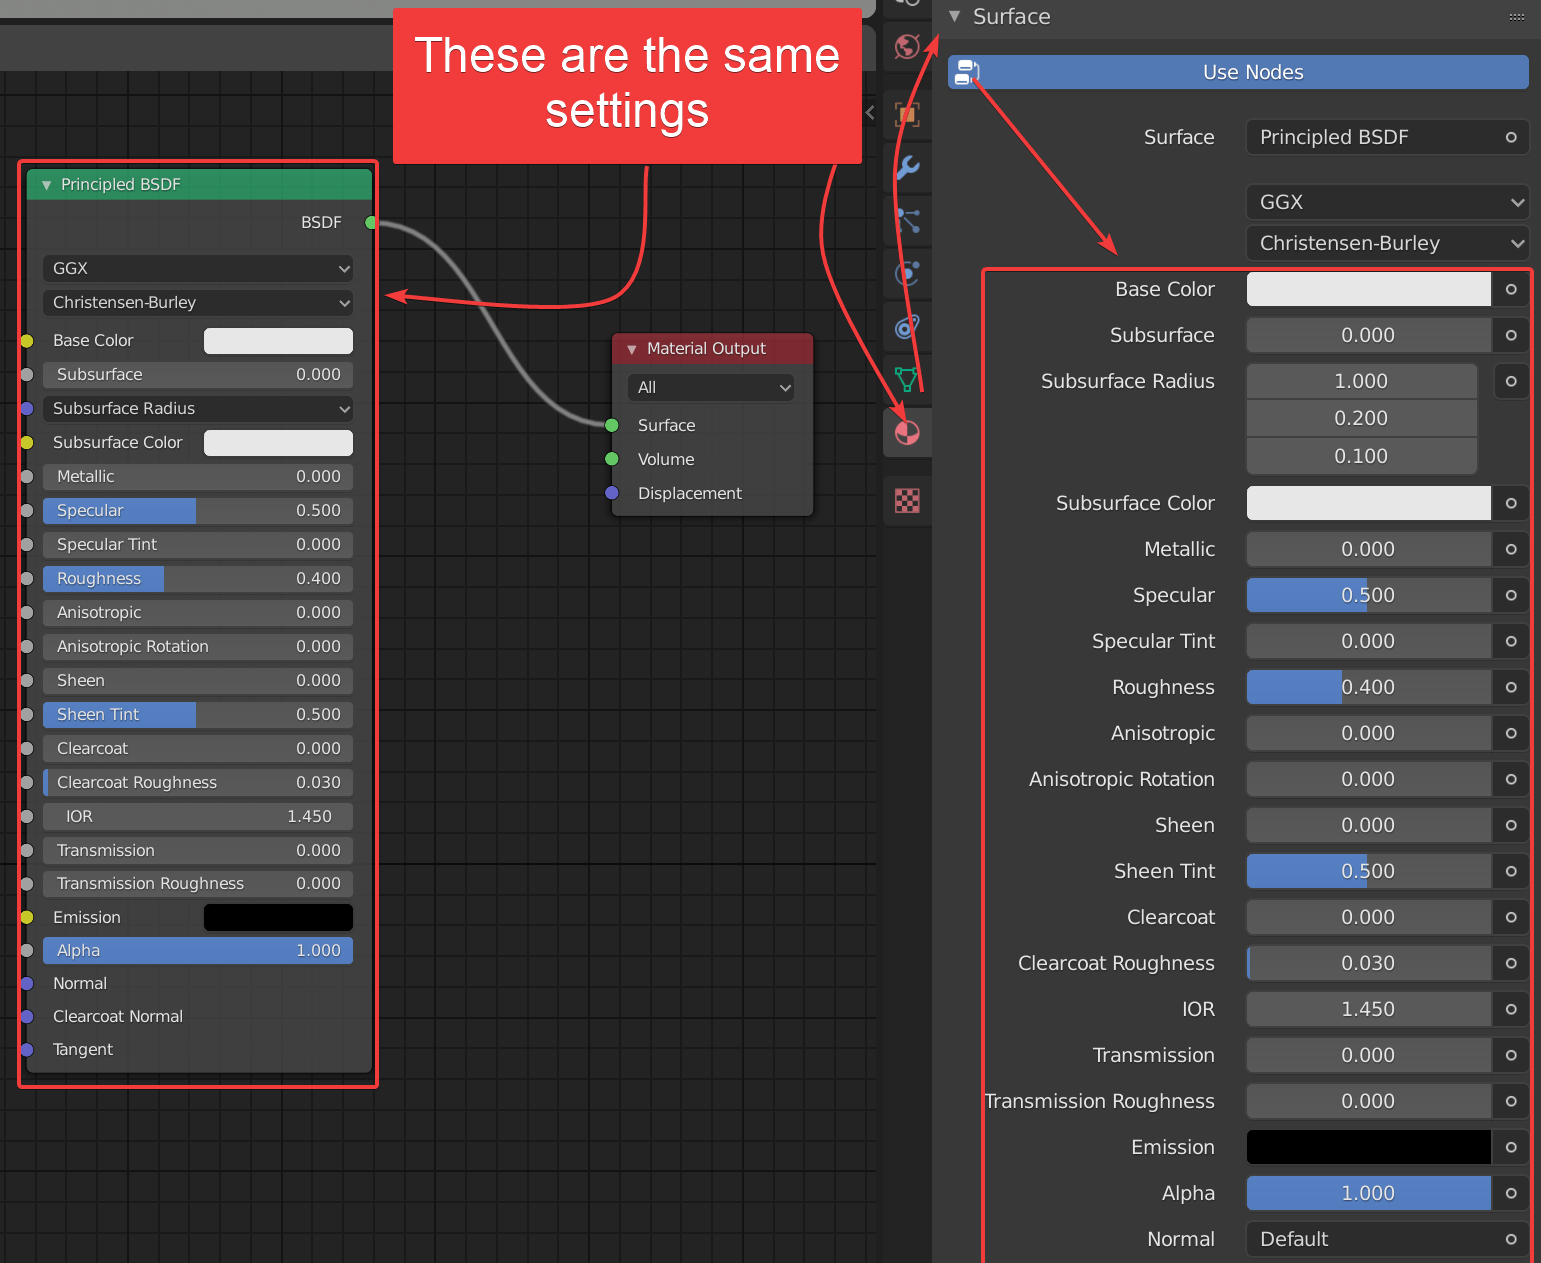Click the new material browse icon
This screenshot has height=1263, width=1541.
pyautogui.click(x=965, y=71)
